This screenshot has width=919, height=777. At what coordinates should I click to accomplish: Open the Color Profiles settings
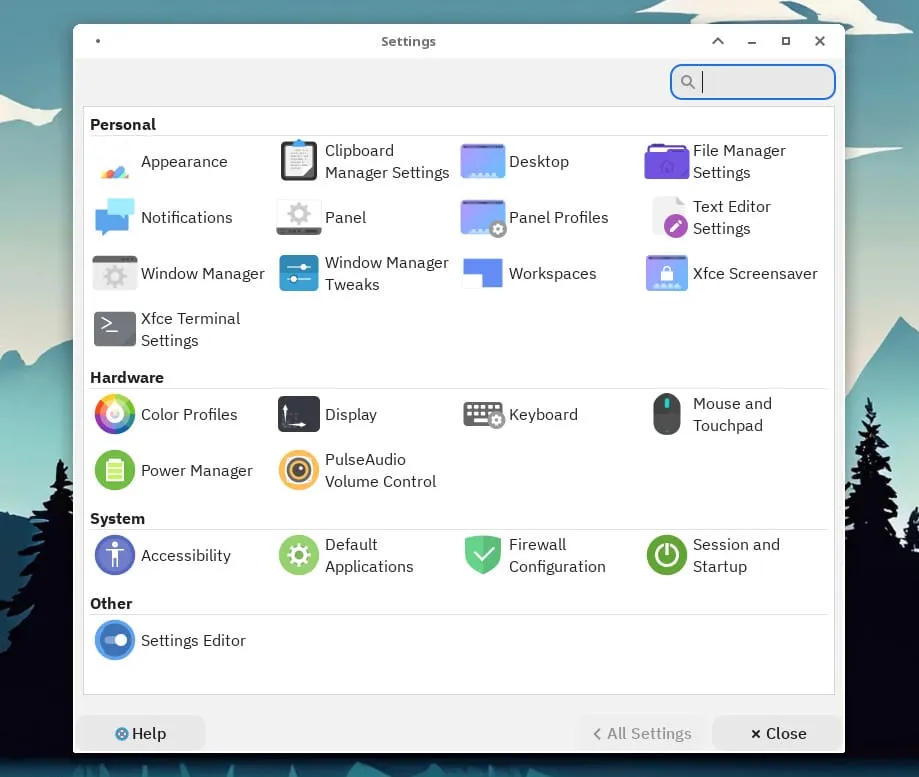(x=115, y=415)
